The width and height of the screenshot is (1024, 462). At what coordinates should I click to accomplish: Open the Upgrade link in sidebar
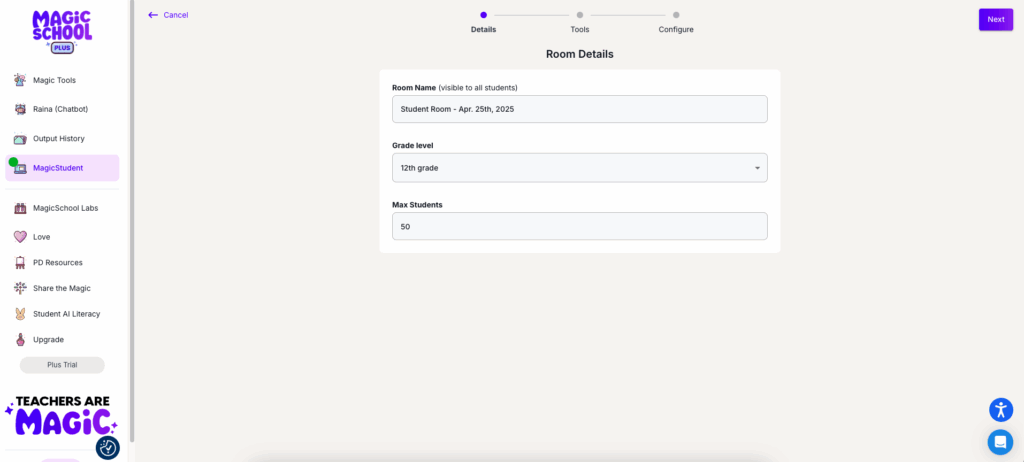pyautogui.click(x=62, y=339)
